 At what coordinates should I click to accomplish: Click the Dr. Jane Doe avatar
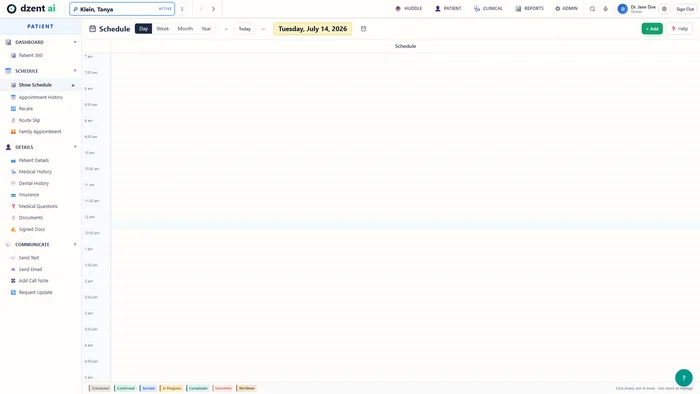point(622,9)
